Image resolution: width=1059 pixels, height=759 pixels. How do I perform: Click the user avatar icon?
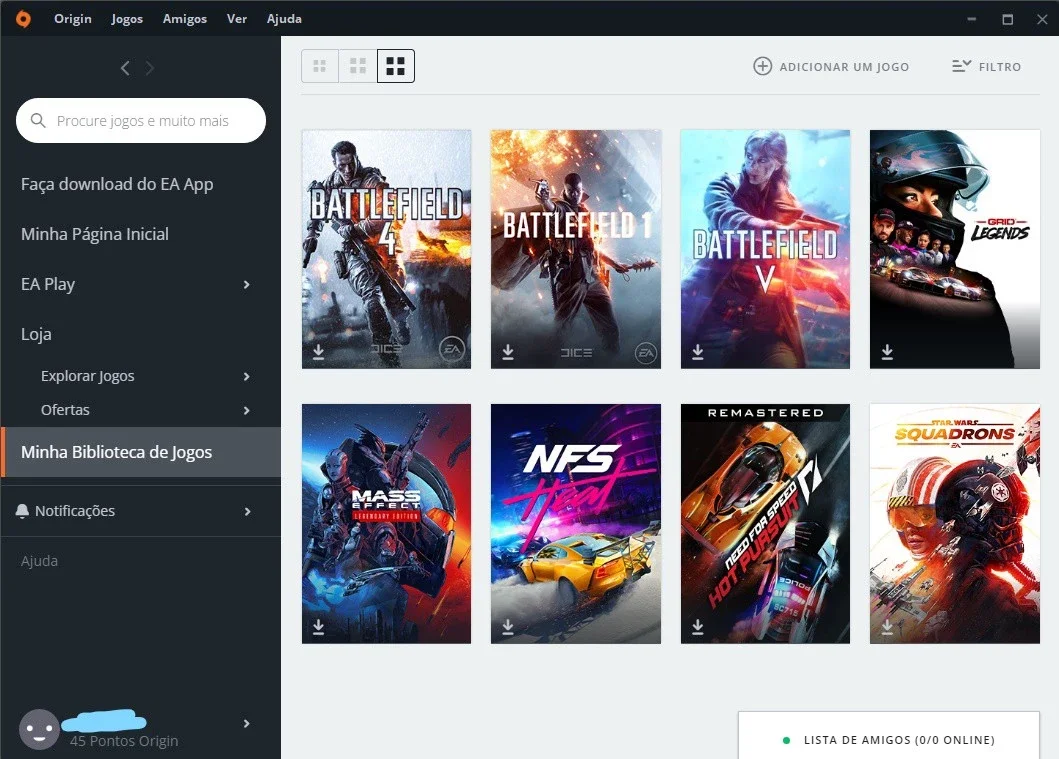click(x=39, y=729)
